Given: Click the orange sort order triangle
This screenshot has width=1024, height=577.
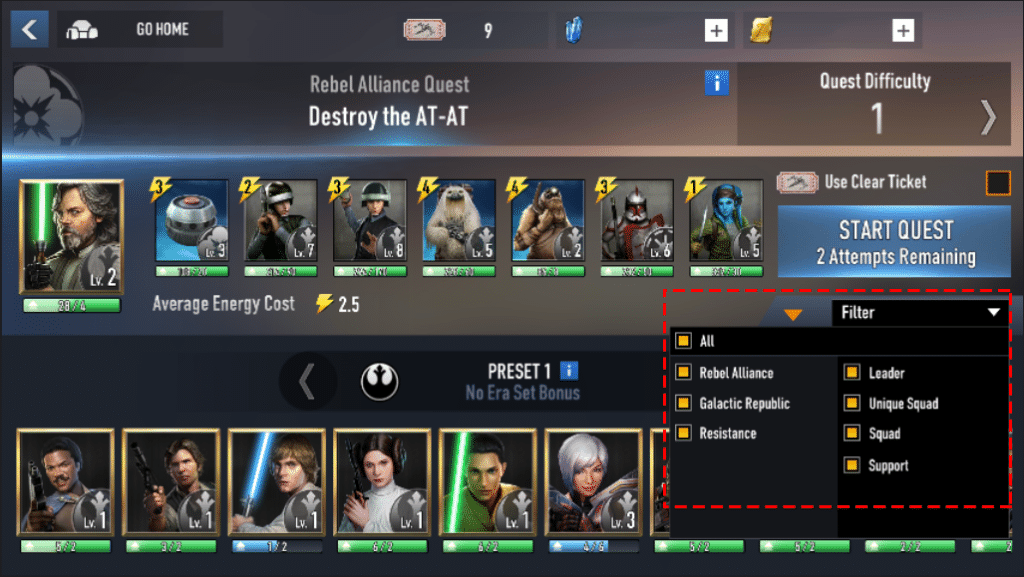Looking at the screenshot, I should (x=793, y=315).
